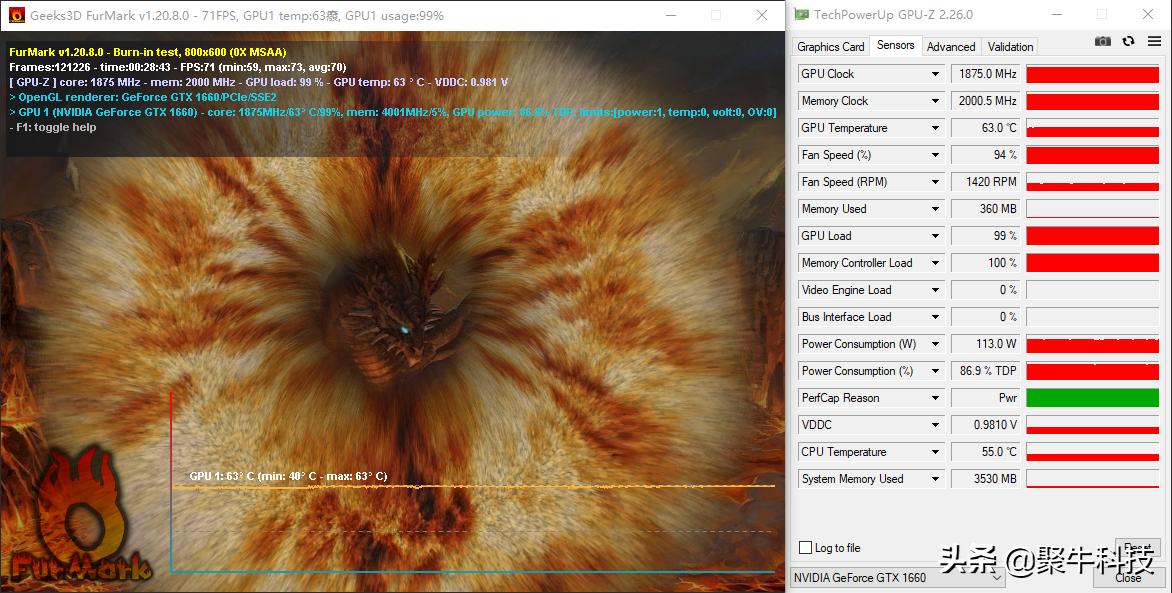The height and width of the screenshot is (593, 1172).
Task: Open the Memory Controller Load dropdown
Action: 935,262
